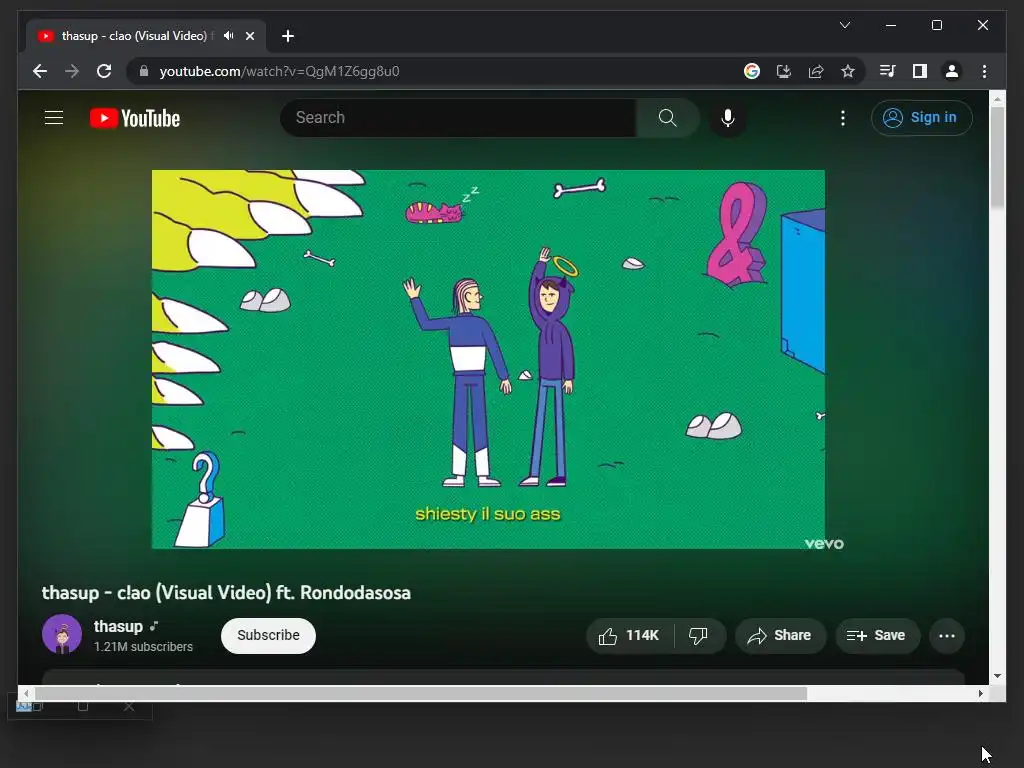Click the page vertical scrollbar thumb

[x=997, y=157]
